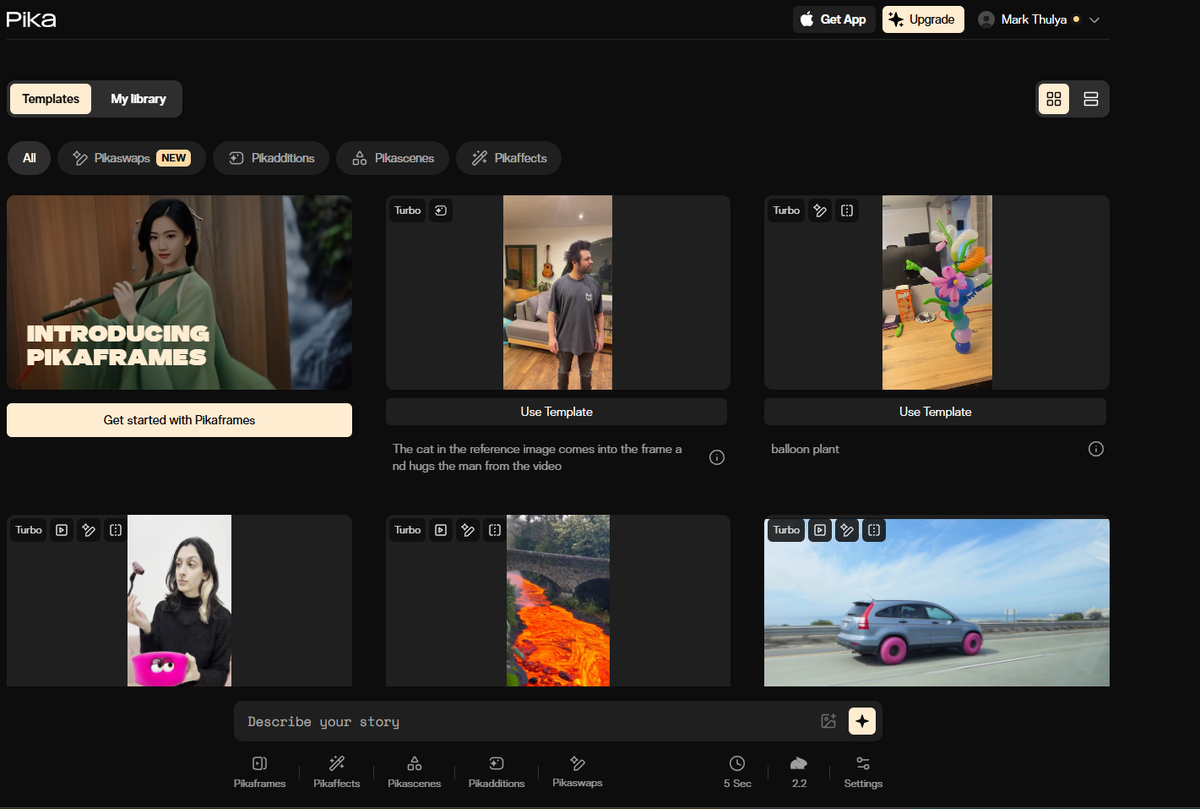Filter templates by Pikadditions

(271, 158)
